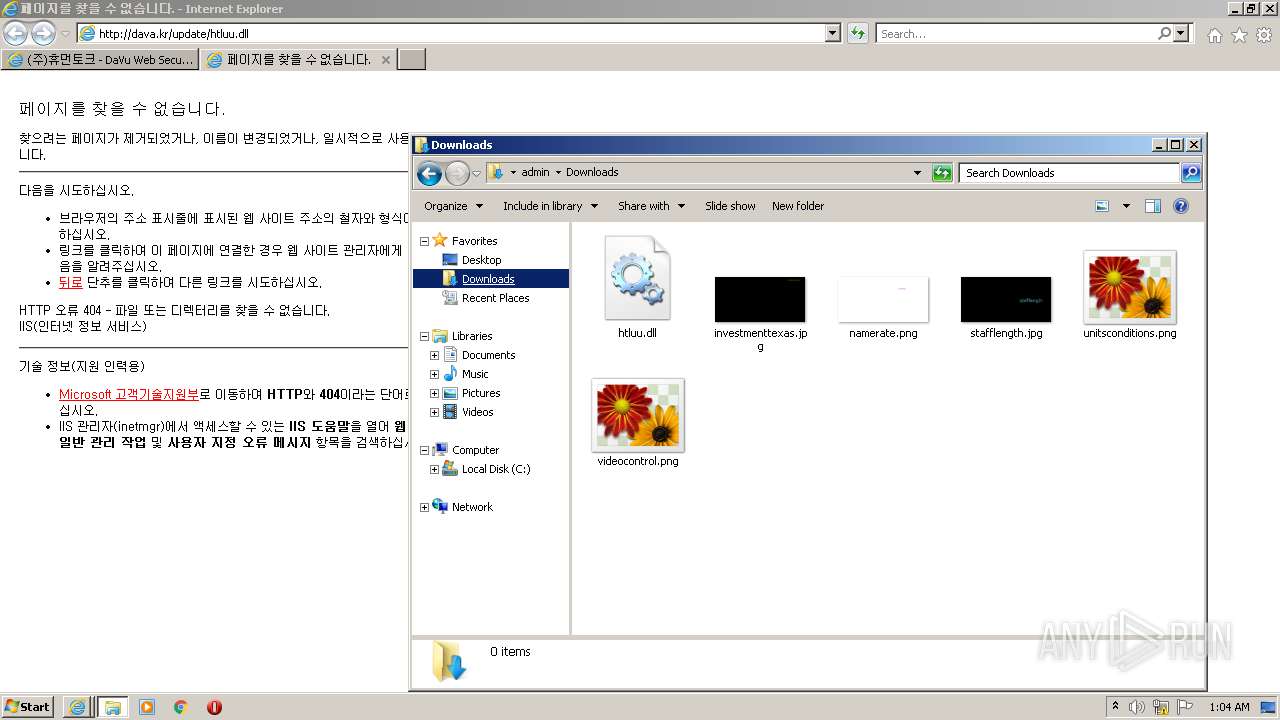Expand the Pictures library node
The height and width of the screenshot is (720, 1280).
[x=434, y=393]
